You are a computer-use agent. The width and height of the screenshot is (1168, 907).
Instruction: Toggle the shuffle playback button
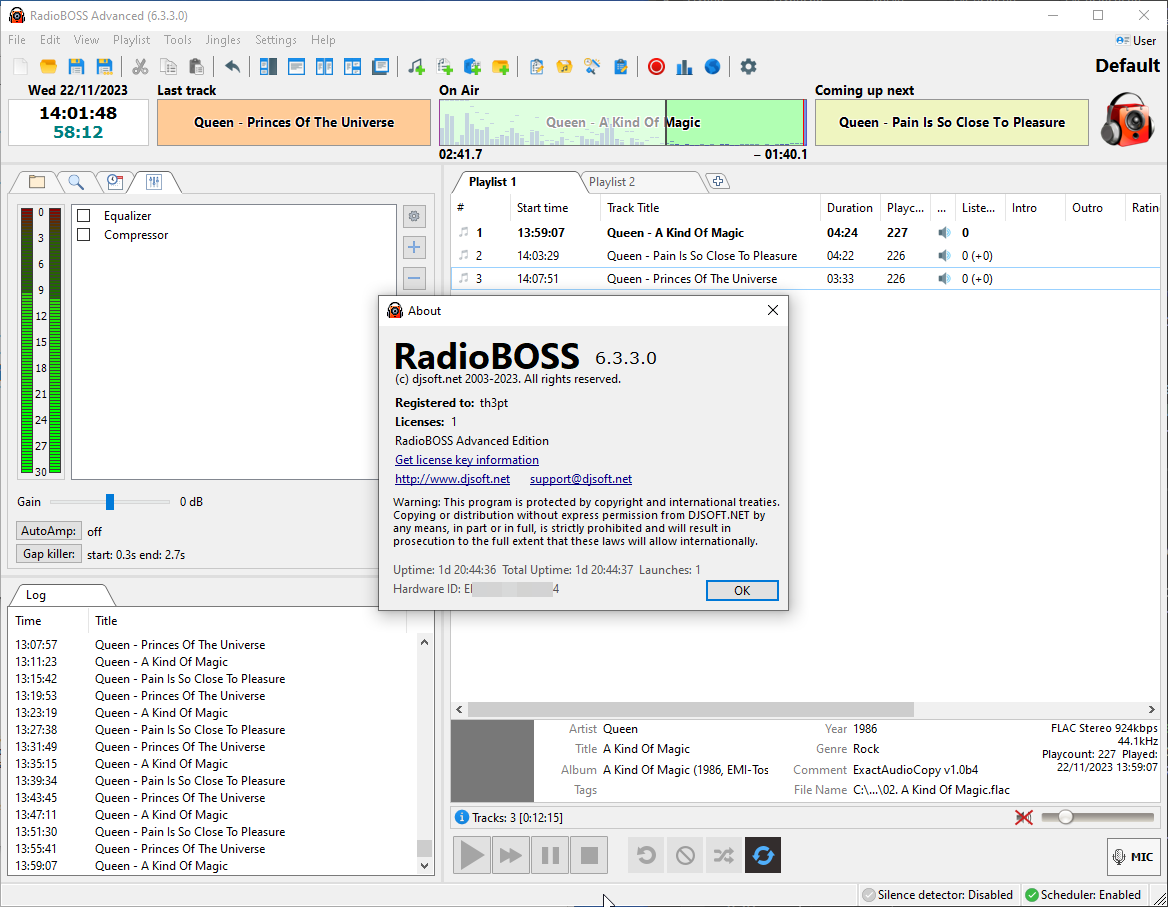point(723,855)
